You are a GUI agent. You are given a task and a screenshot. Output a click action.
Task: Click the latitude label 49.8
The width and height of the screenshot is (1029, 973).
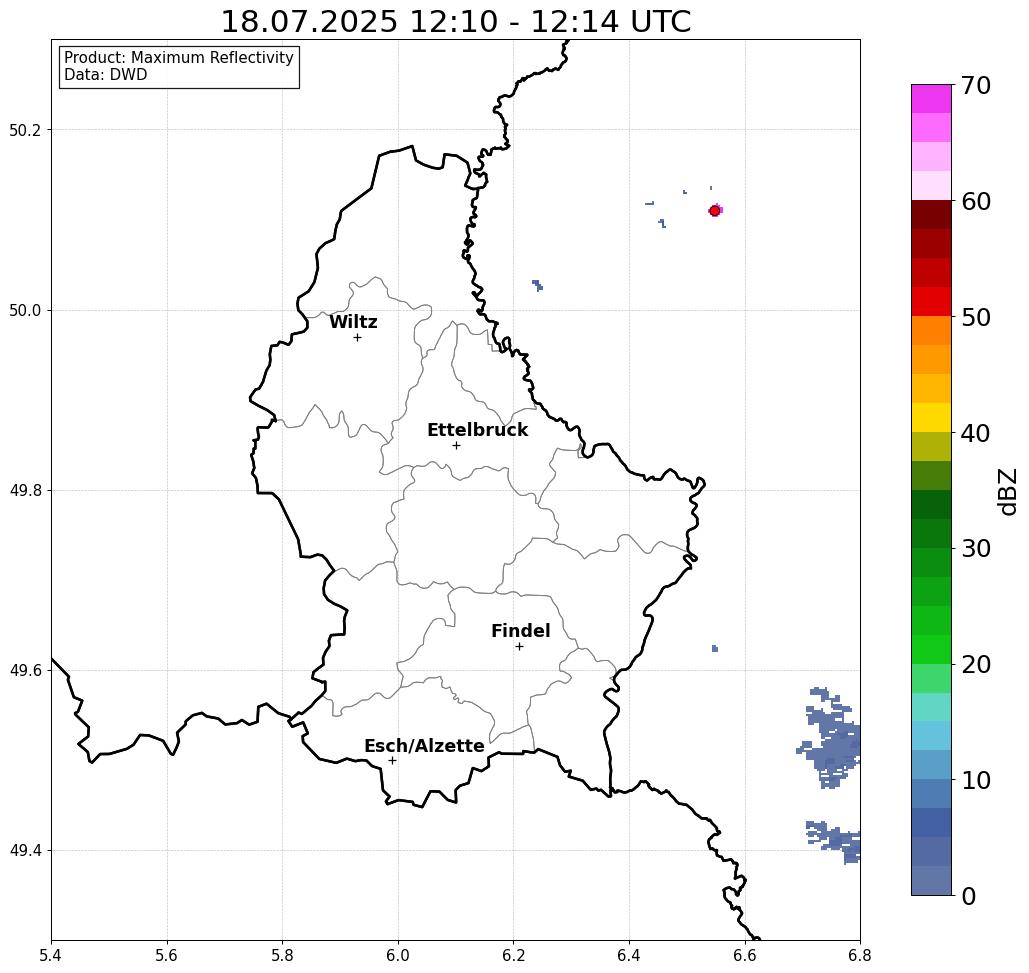pos(25,490)
